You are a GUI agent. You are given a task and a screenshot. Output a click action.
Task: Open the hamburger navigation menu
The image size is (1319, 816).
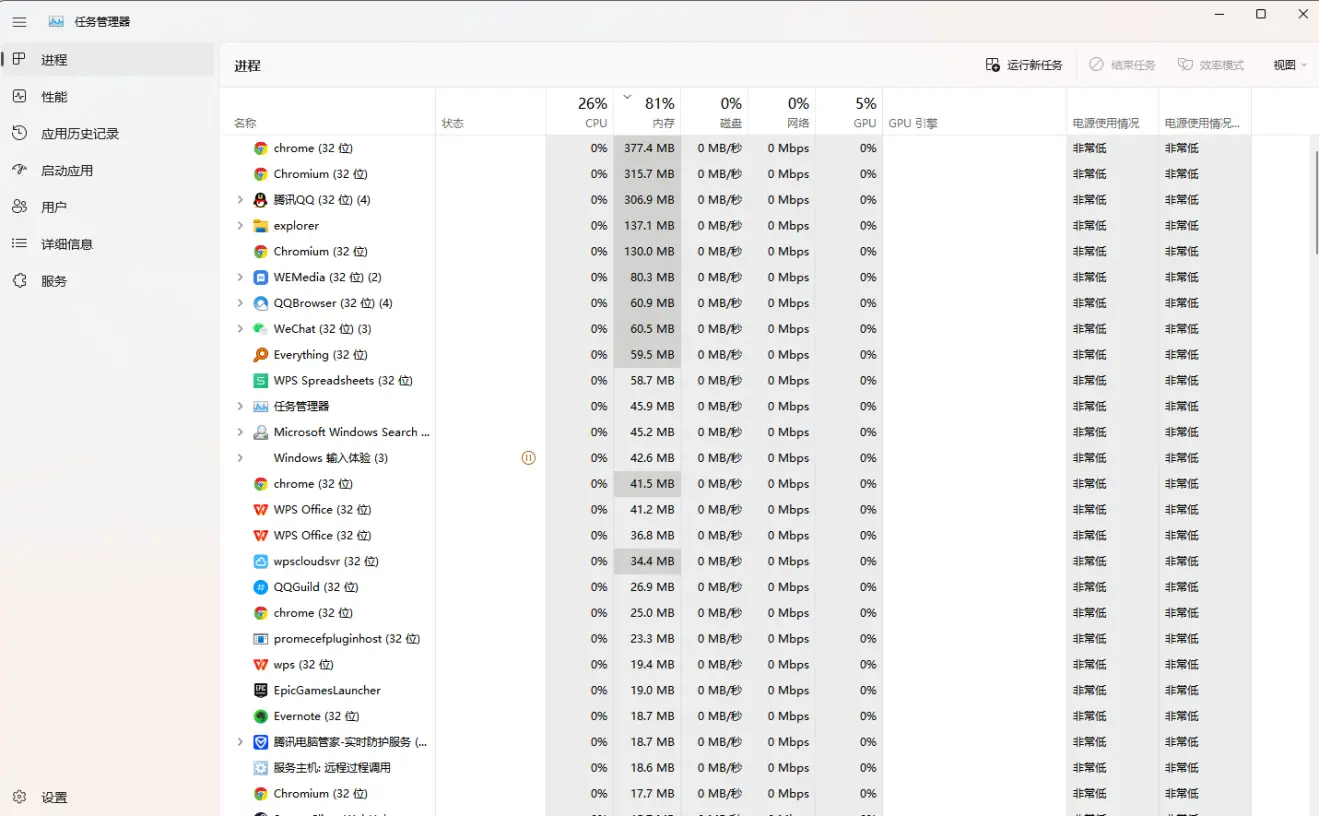coord(19,22)
